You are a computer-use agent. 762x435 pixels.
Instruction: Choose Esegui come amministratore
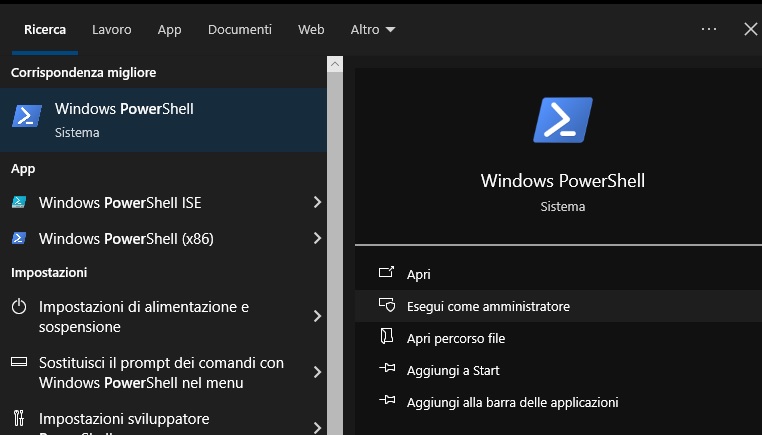click(558, 306)
